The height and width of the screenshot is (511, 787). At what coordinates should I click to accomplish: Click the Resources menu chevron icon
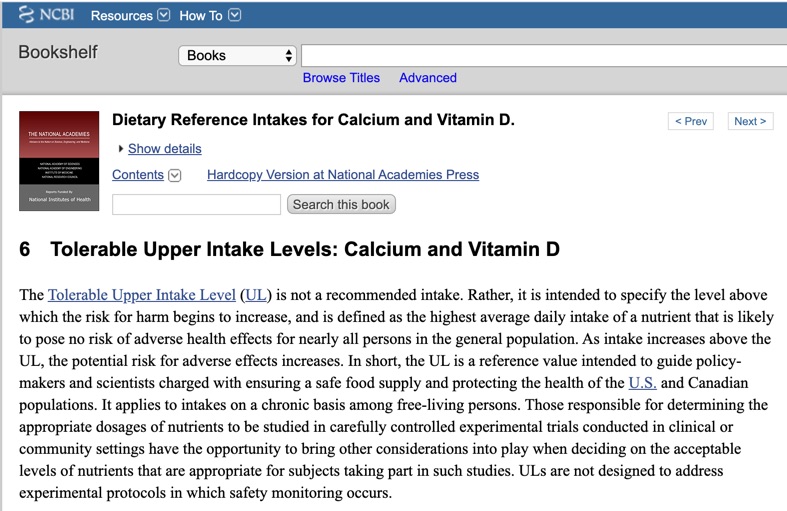164,15
